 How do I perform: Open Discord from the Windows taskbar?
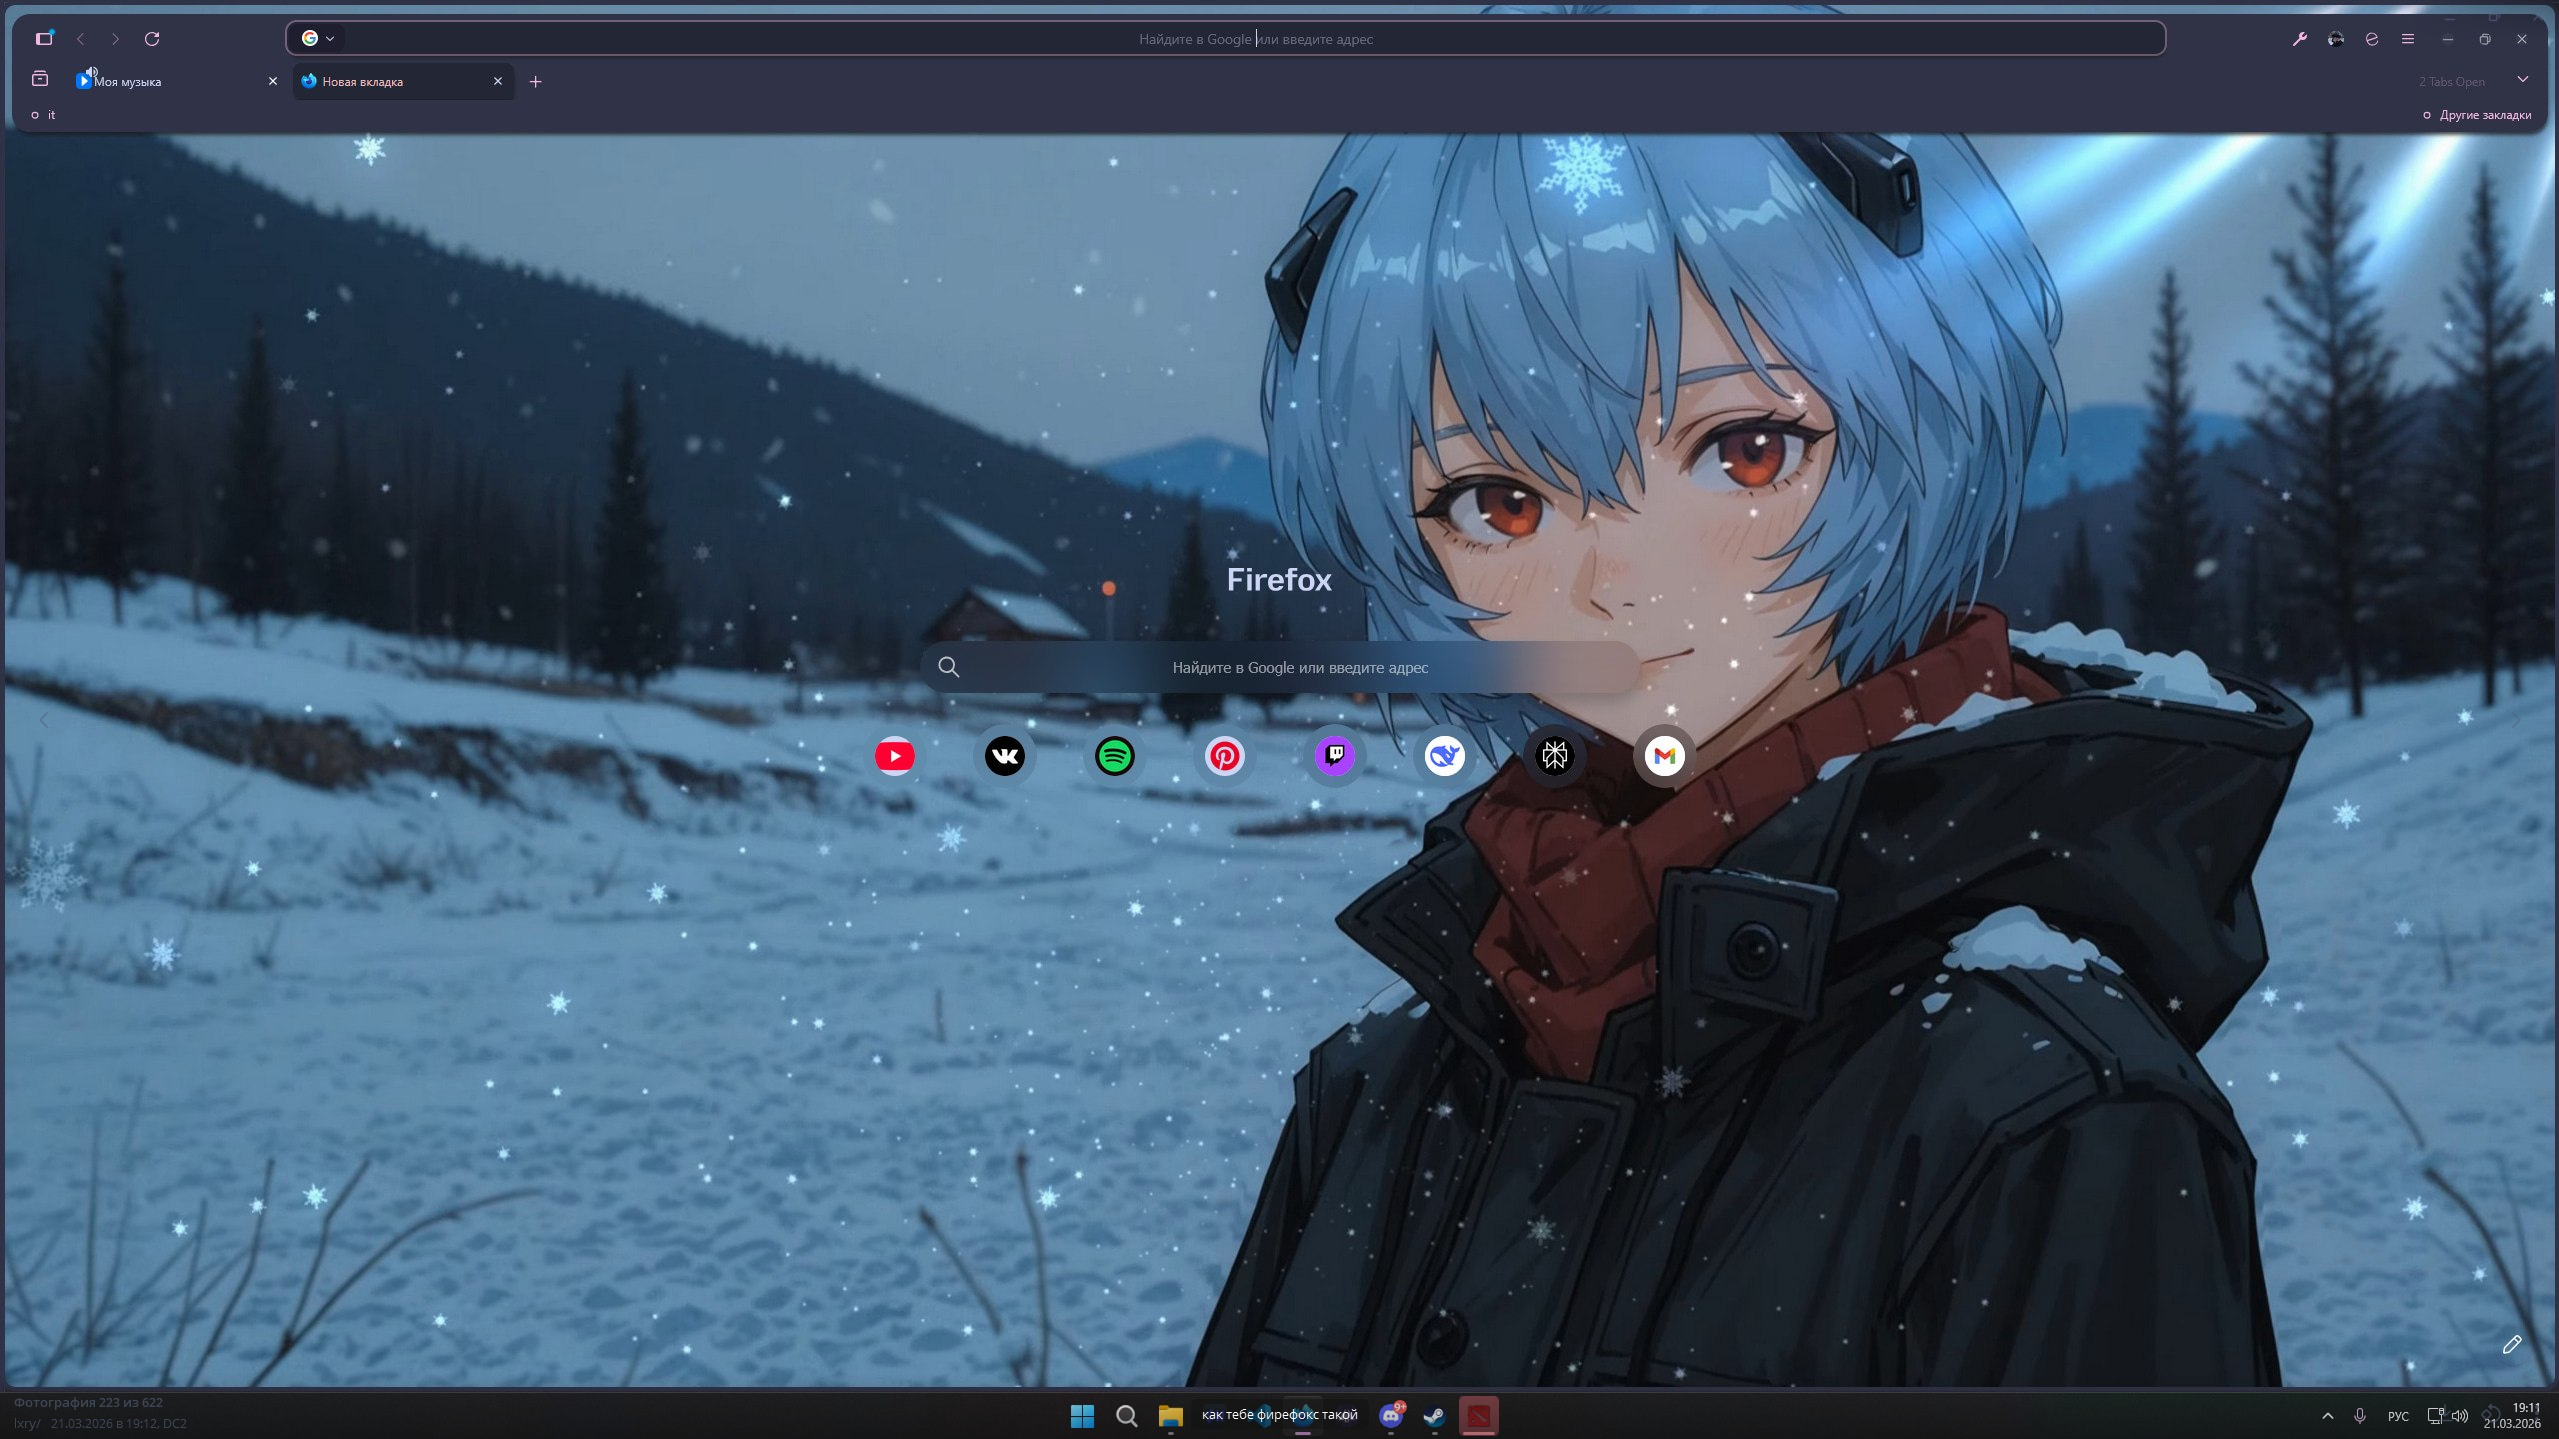pyautogui.click(x=1390, y=1415)
